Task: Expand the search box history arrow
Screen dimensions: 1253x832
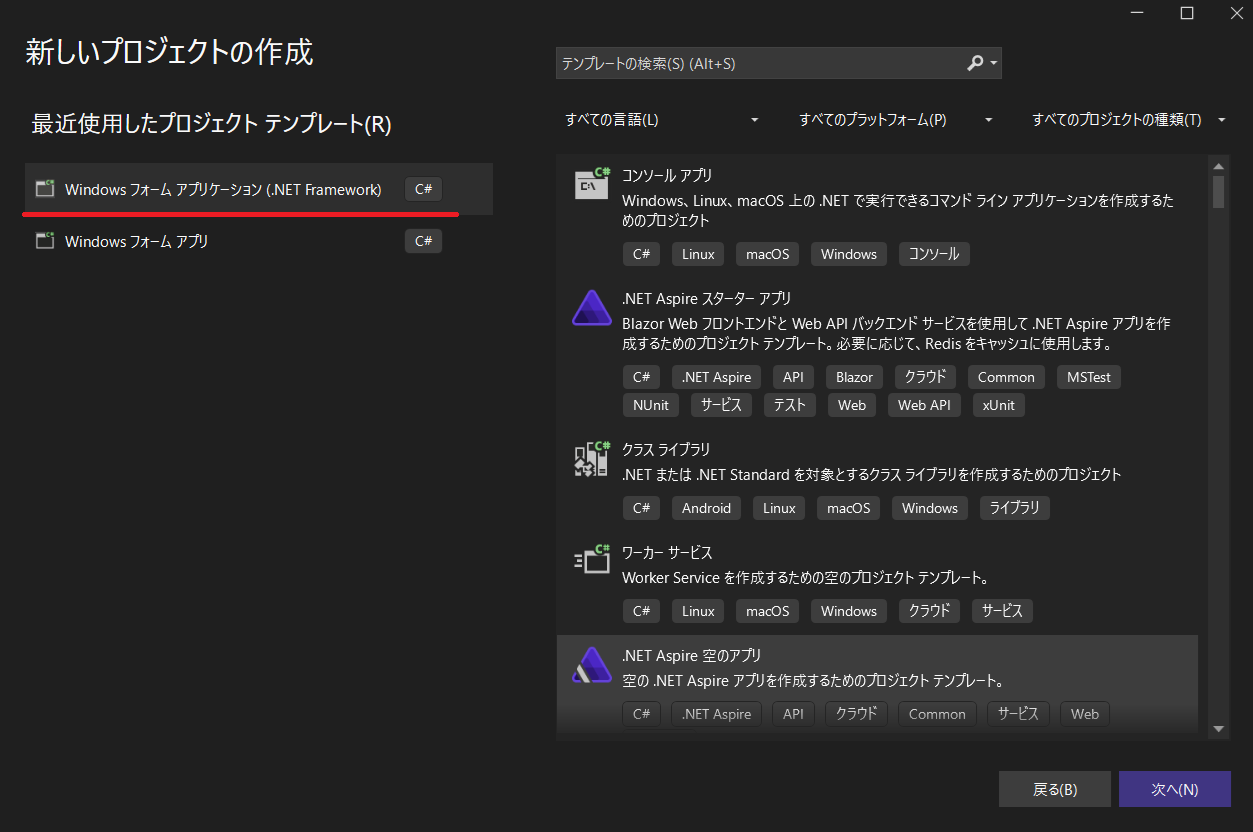Action: click(x=994, y=62)
